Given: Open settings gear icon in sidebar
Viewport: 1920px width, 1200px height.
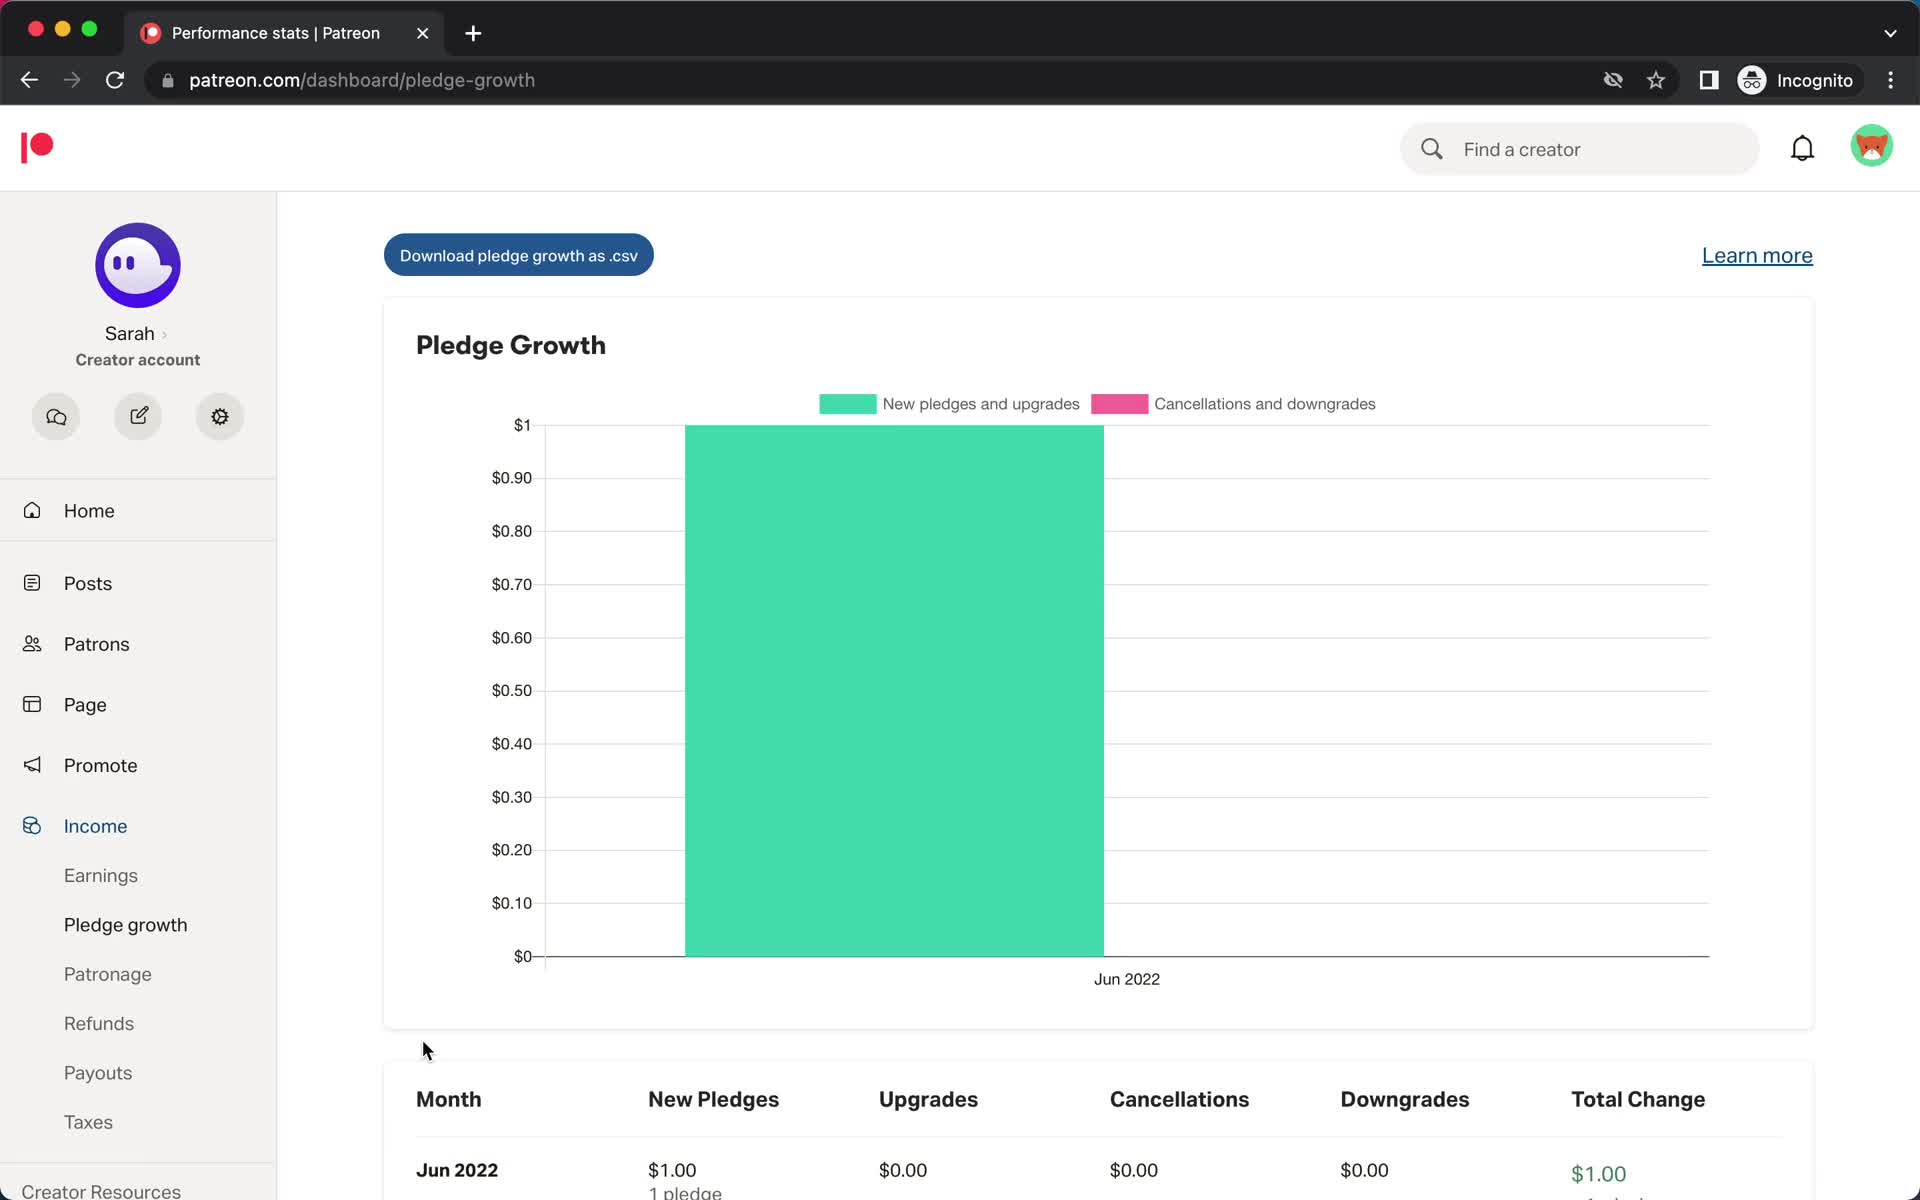Looking at the screenshot, I should [220, 416].
